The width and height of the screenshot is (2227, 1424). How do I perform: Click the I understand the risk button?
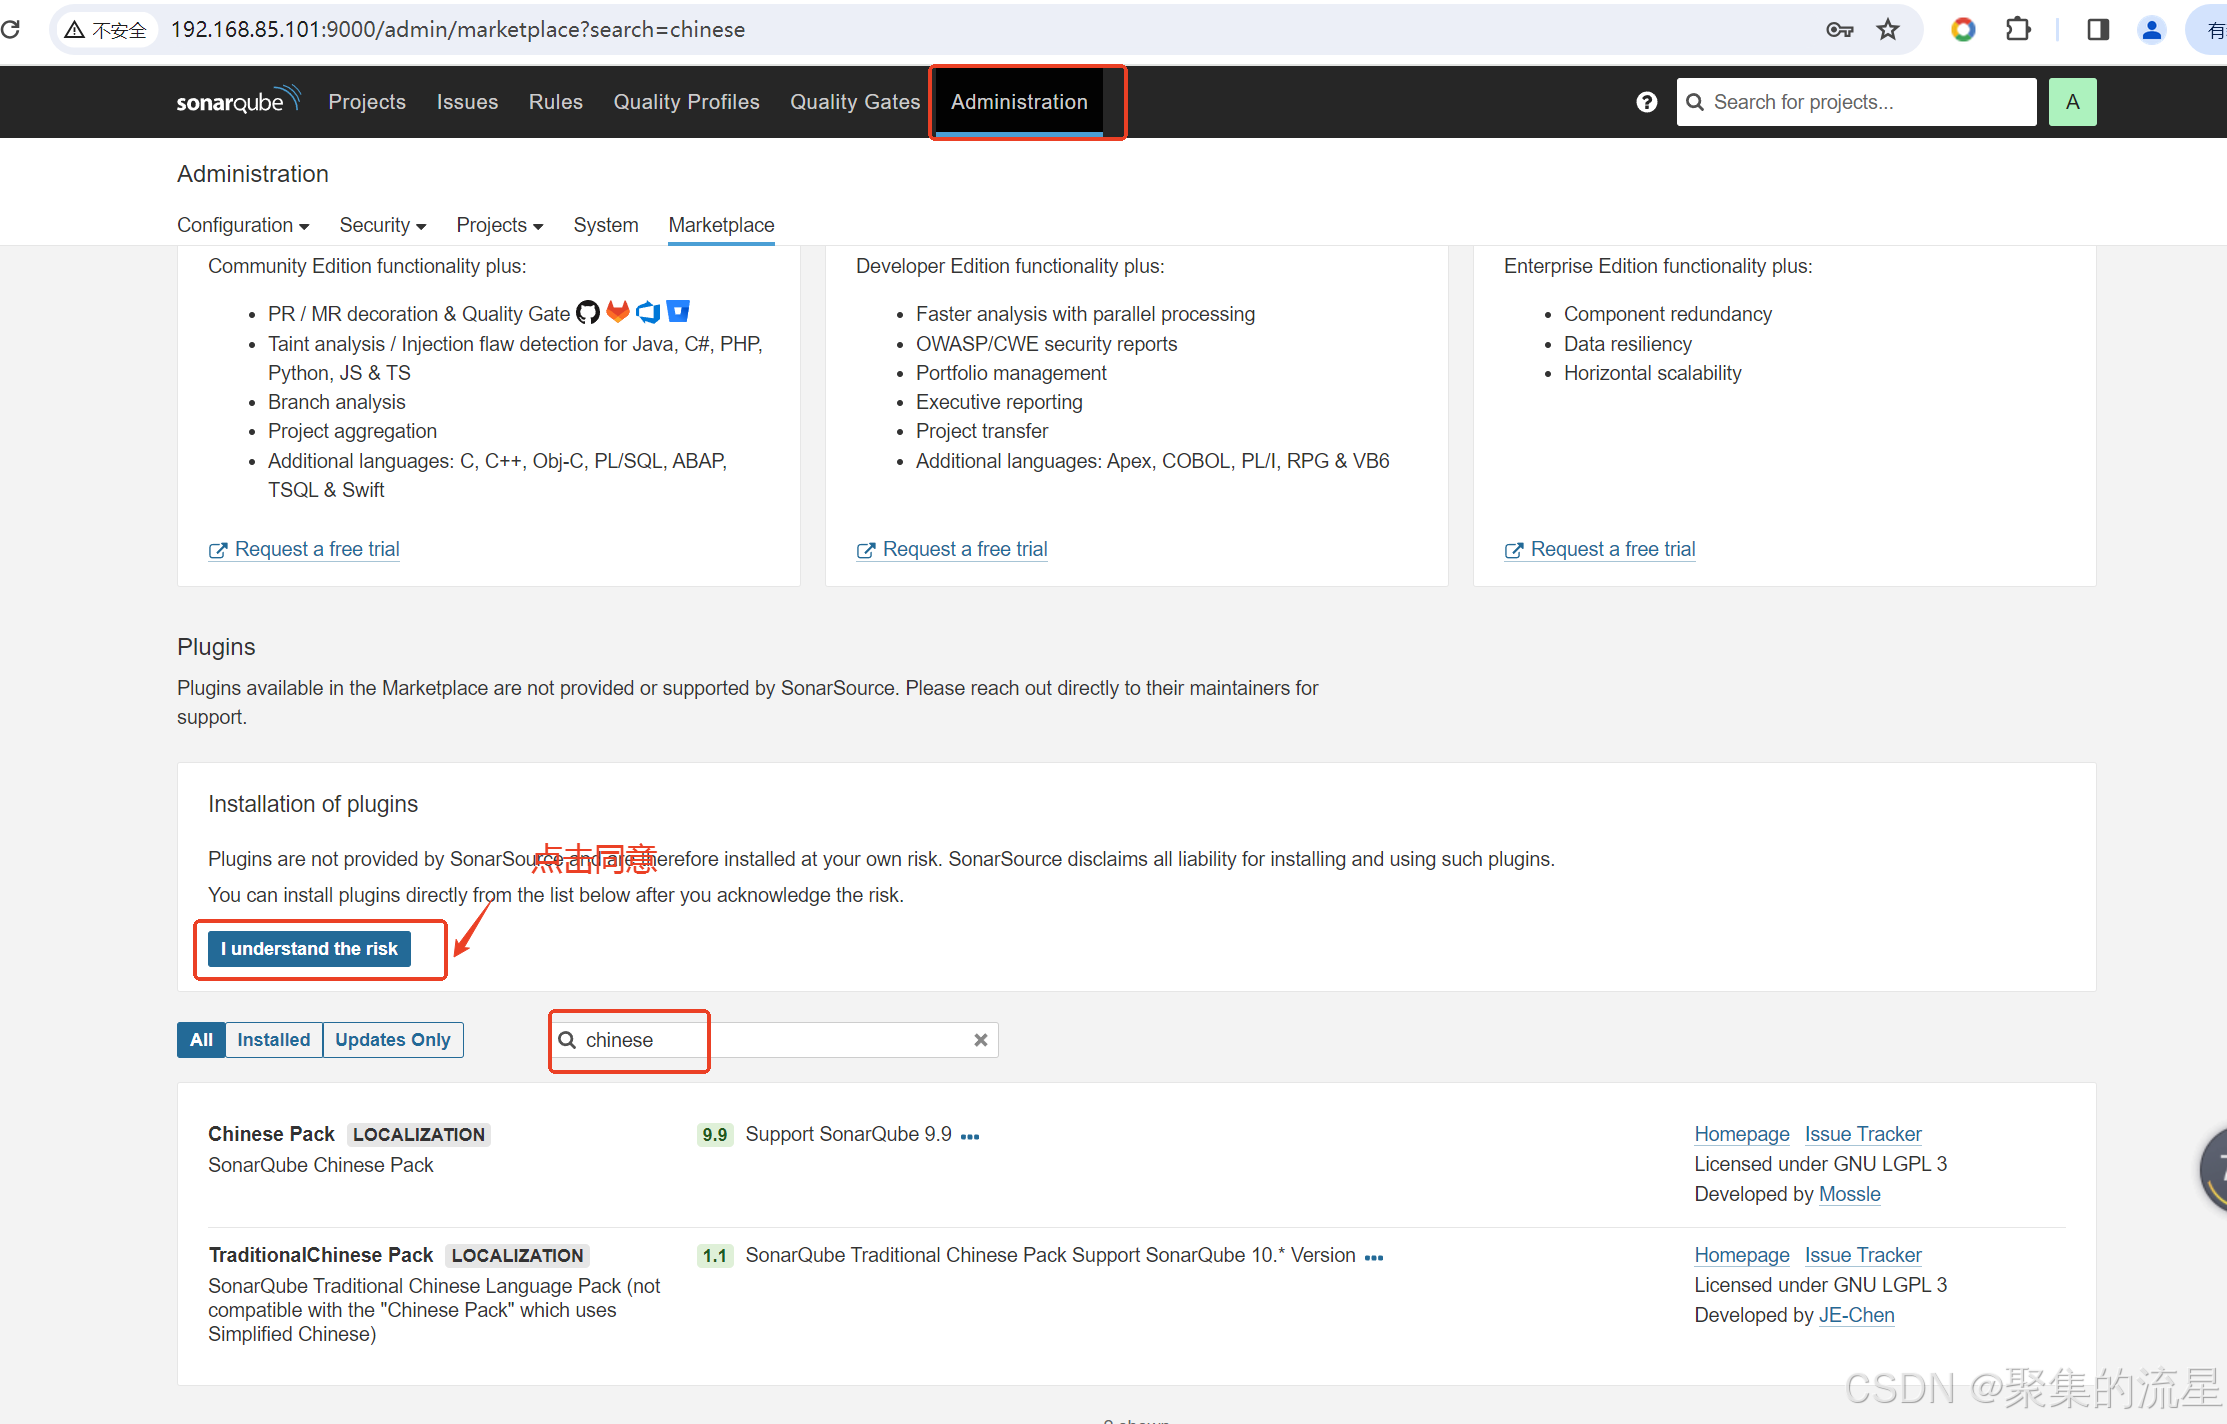point(309,948)
